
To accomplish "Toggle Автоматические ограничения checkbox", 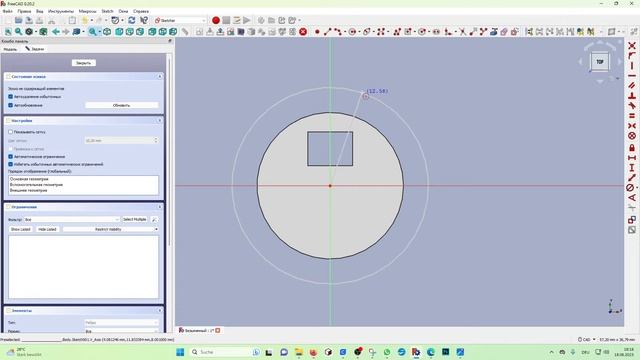I will [11, 156].
